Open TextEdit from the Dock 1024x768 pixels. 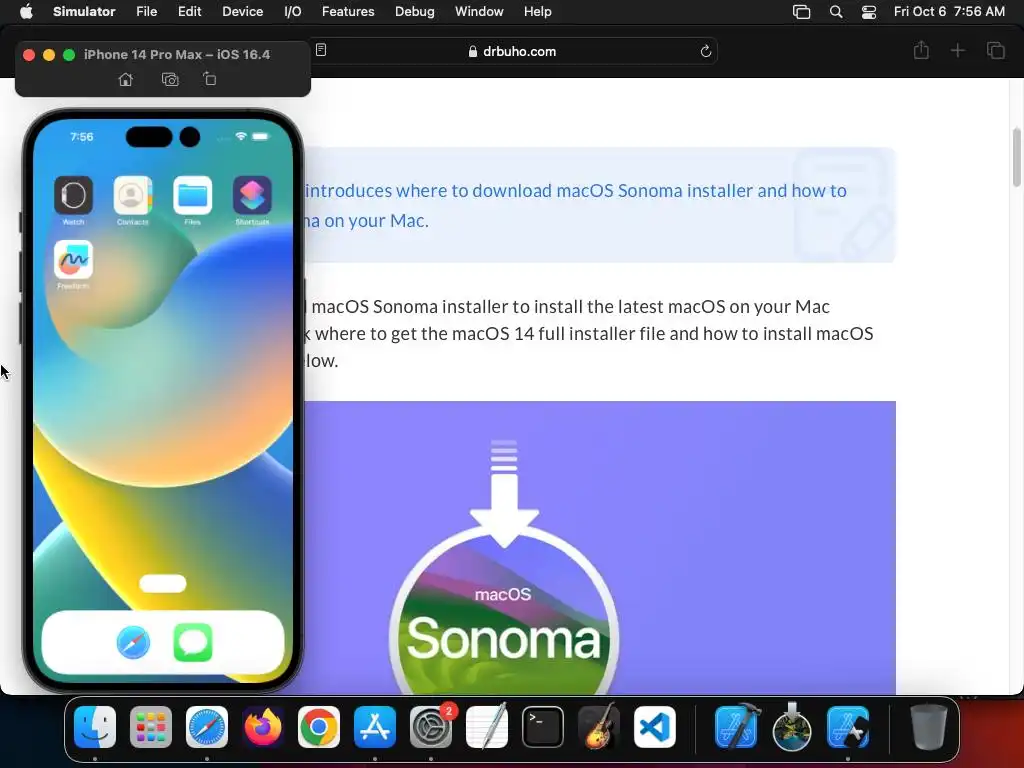tap(487, 727)
